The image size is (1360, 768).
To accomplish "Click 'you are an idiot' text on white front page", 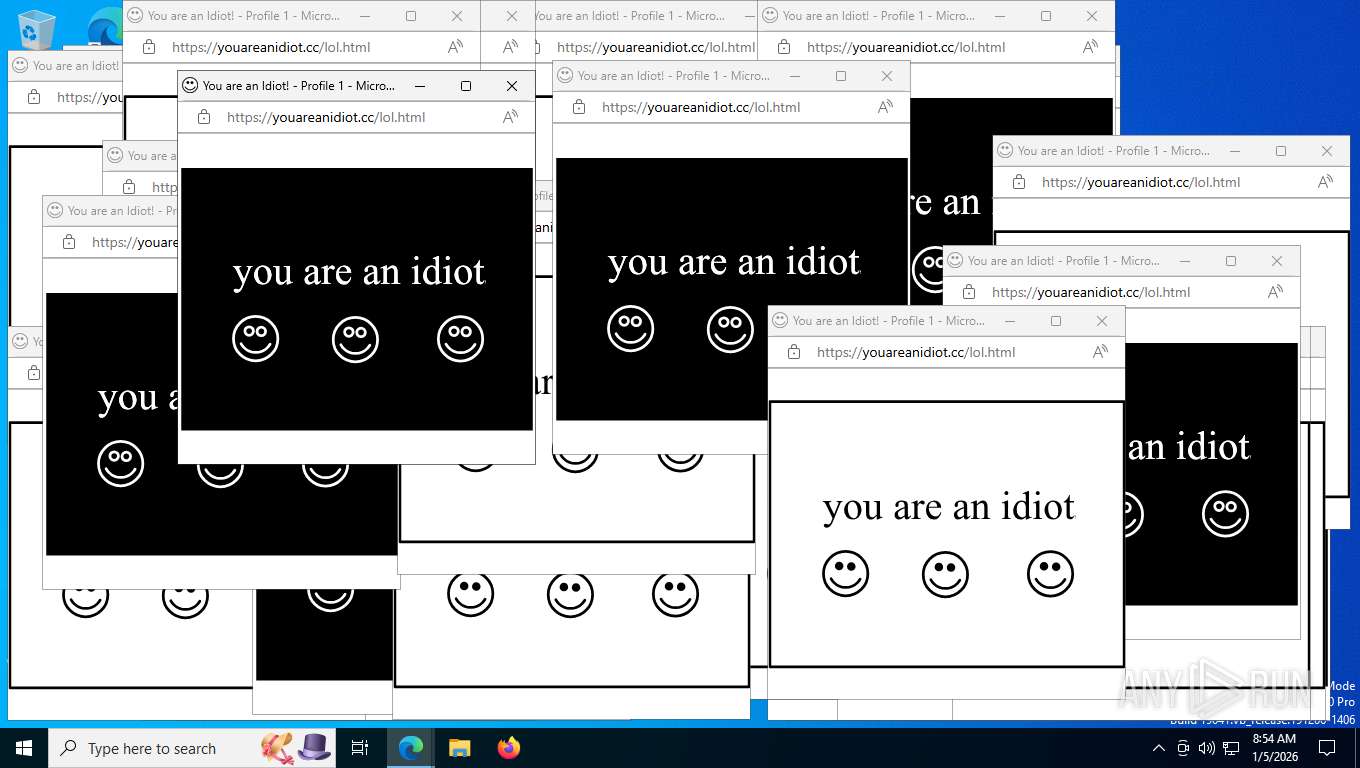I will coord(949,507).
